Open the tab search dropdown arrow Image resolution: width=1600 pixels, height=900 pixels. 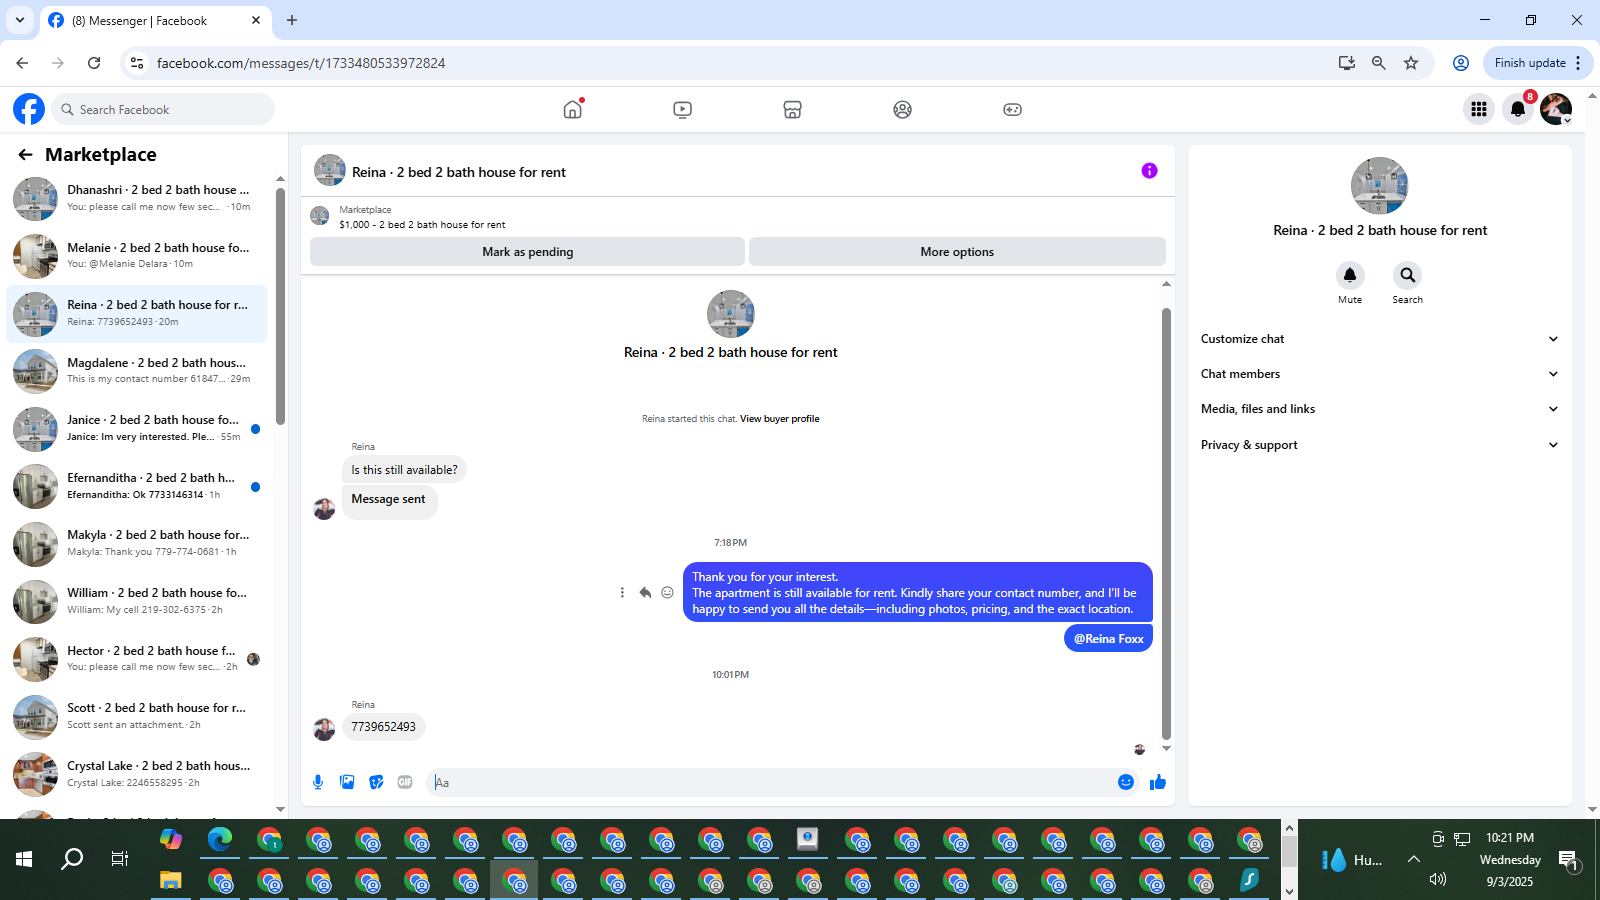click(x=19, y=20)
